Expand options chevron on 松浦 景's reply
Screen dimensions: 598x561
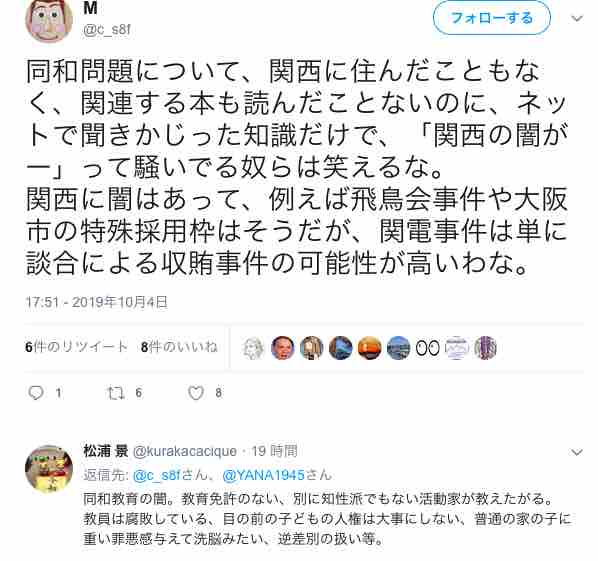point(577,452)
